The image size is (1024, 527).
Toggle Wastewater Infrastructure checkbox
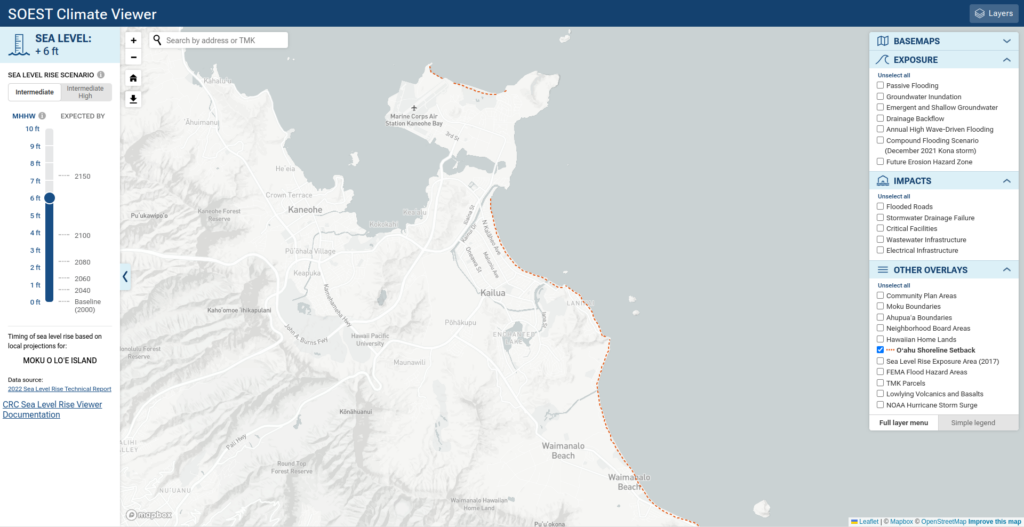(x=880, y=240)
